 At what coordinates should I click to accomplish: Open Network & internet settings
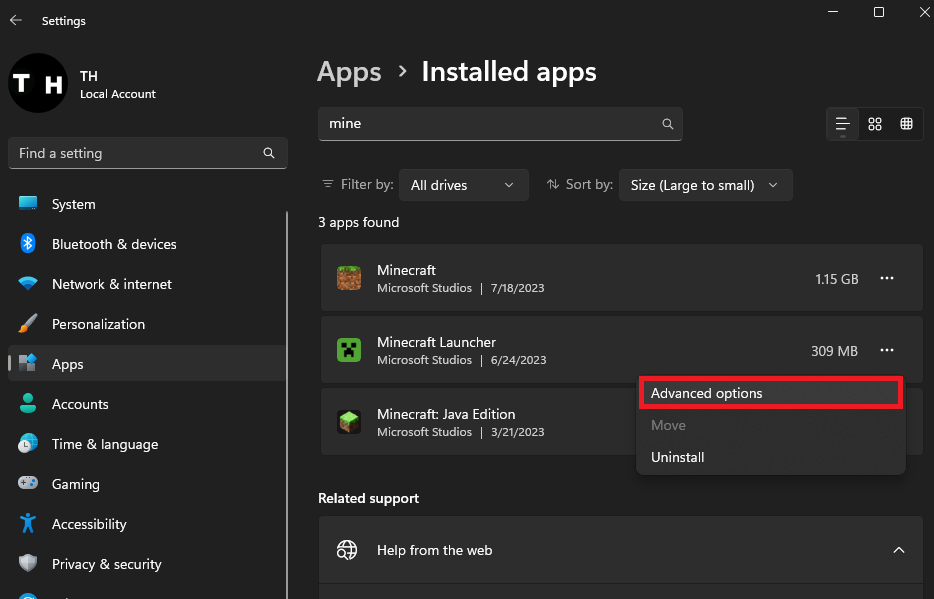(x=147, y=283)
